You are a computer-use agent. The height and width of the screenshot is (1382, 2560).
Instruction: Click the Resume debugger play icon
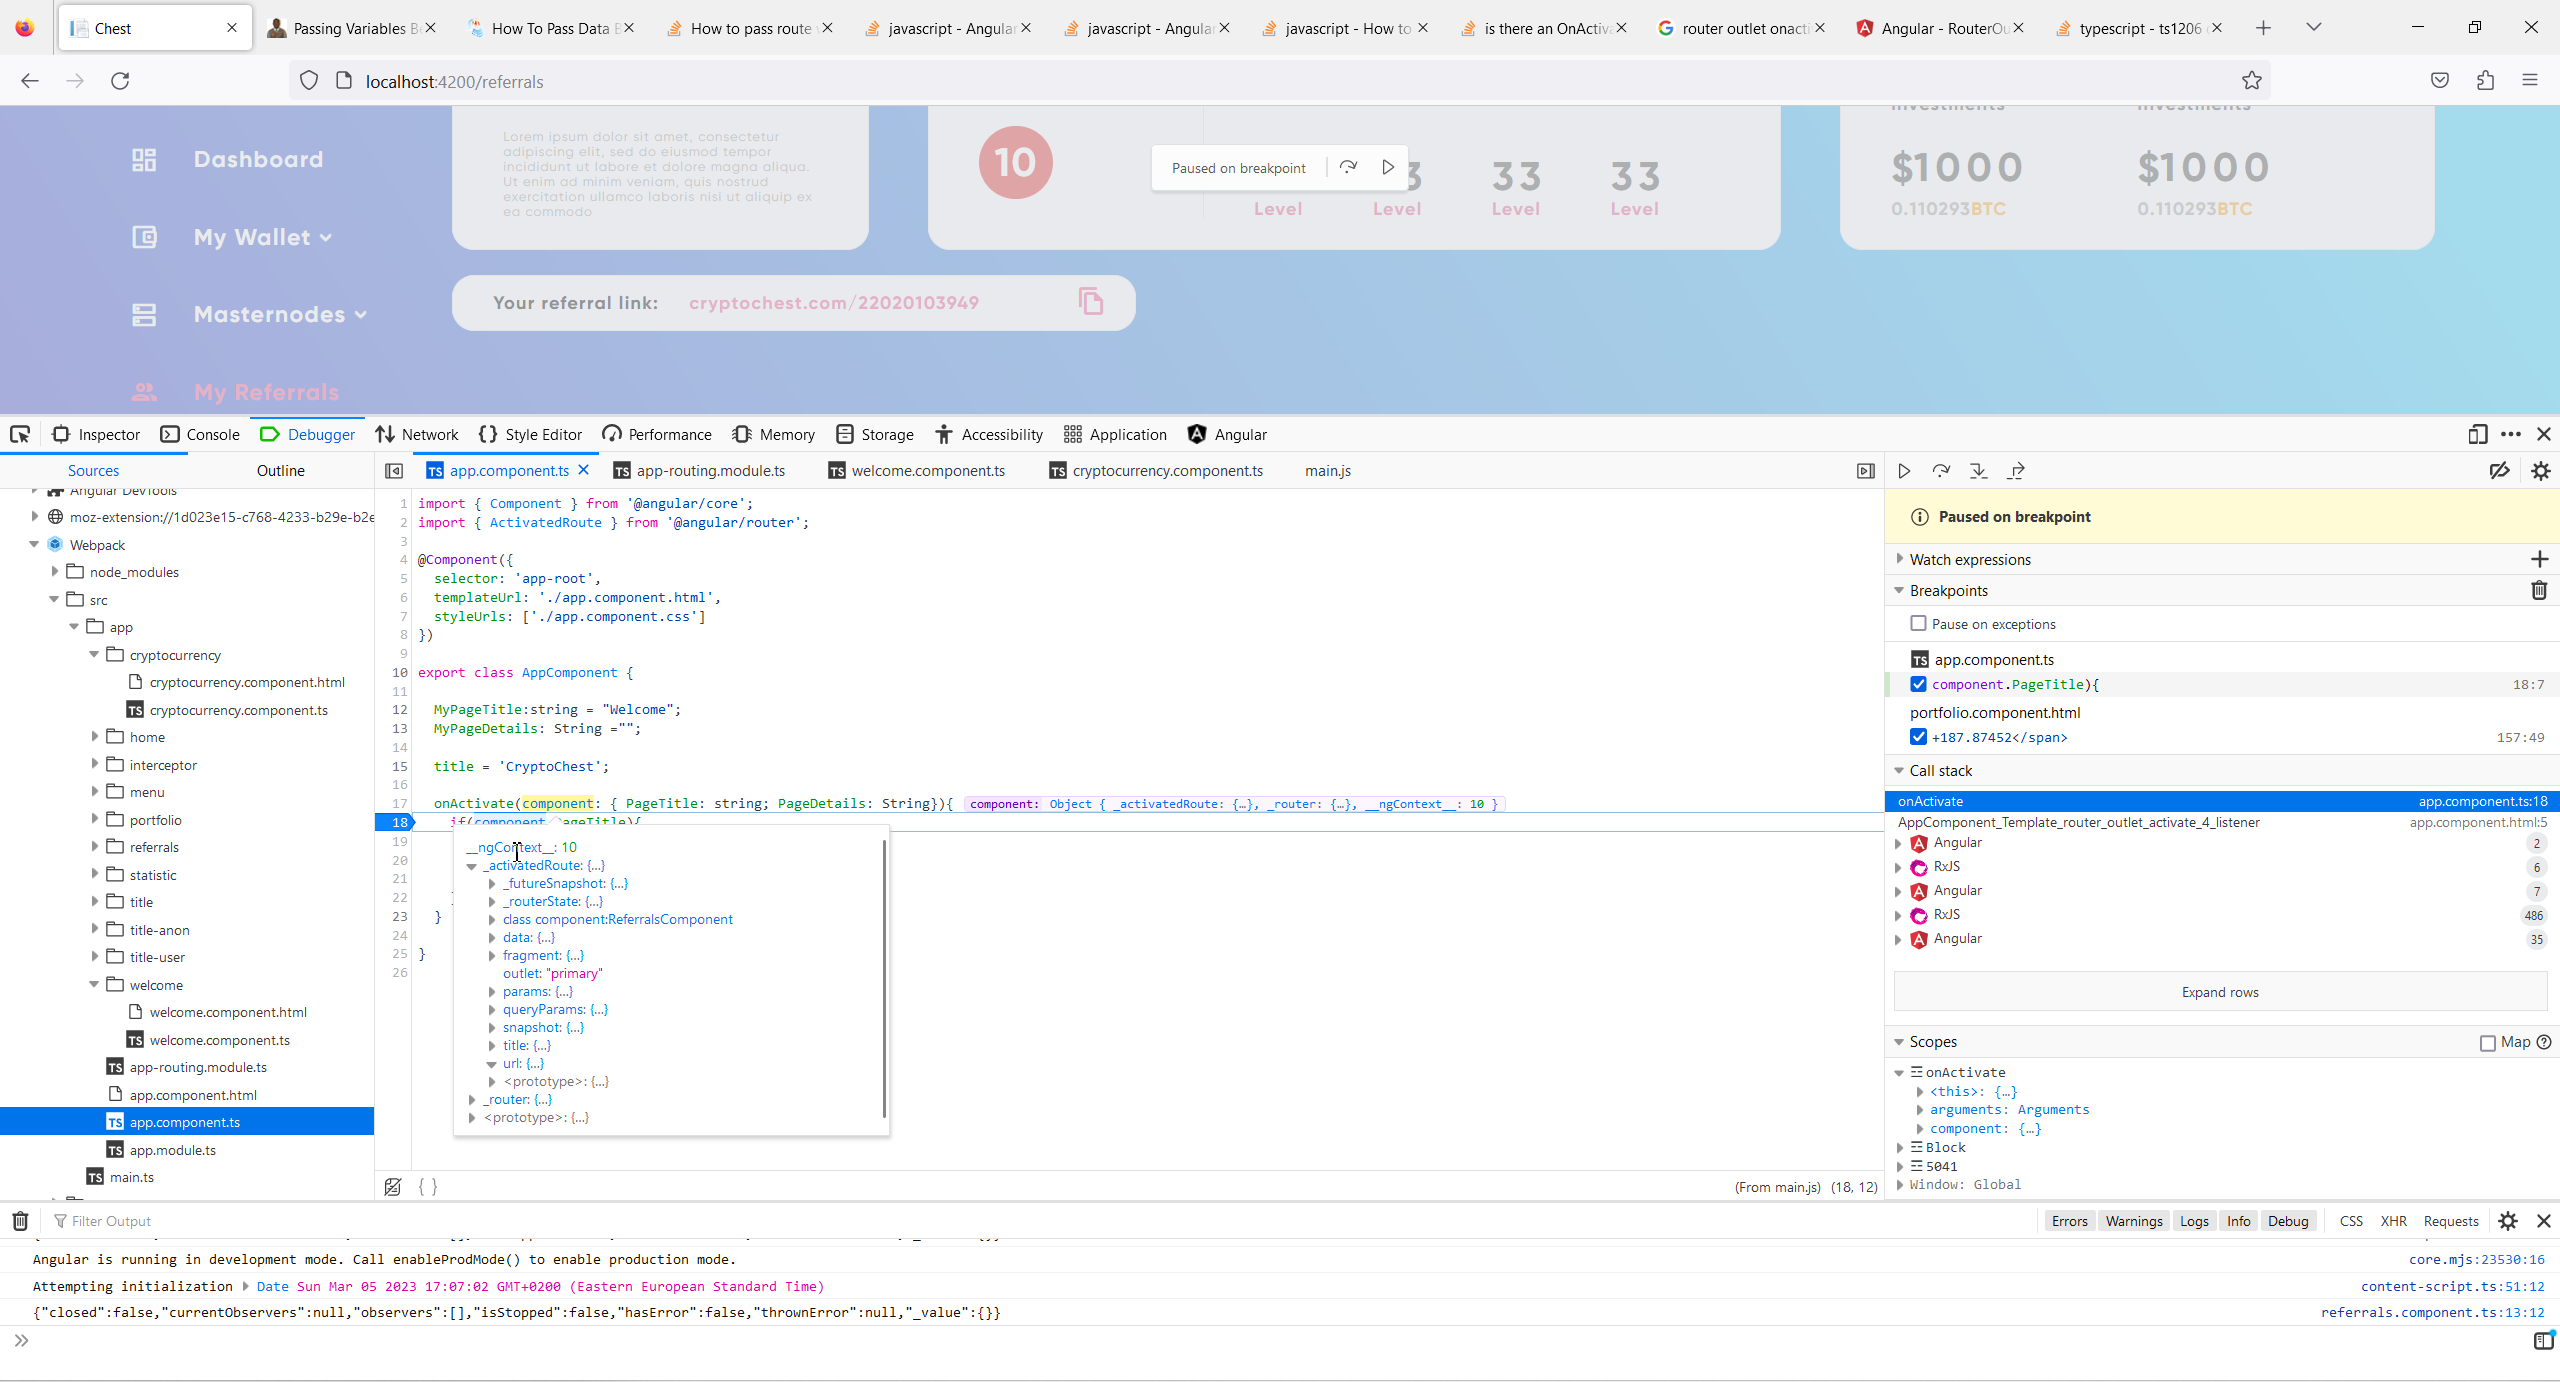point(1904,471)
